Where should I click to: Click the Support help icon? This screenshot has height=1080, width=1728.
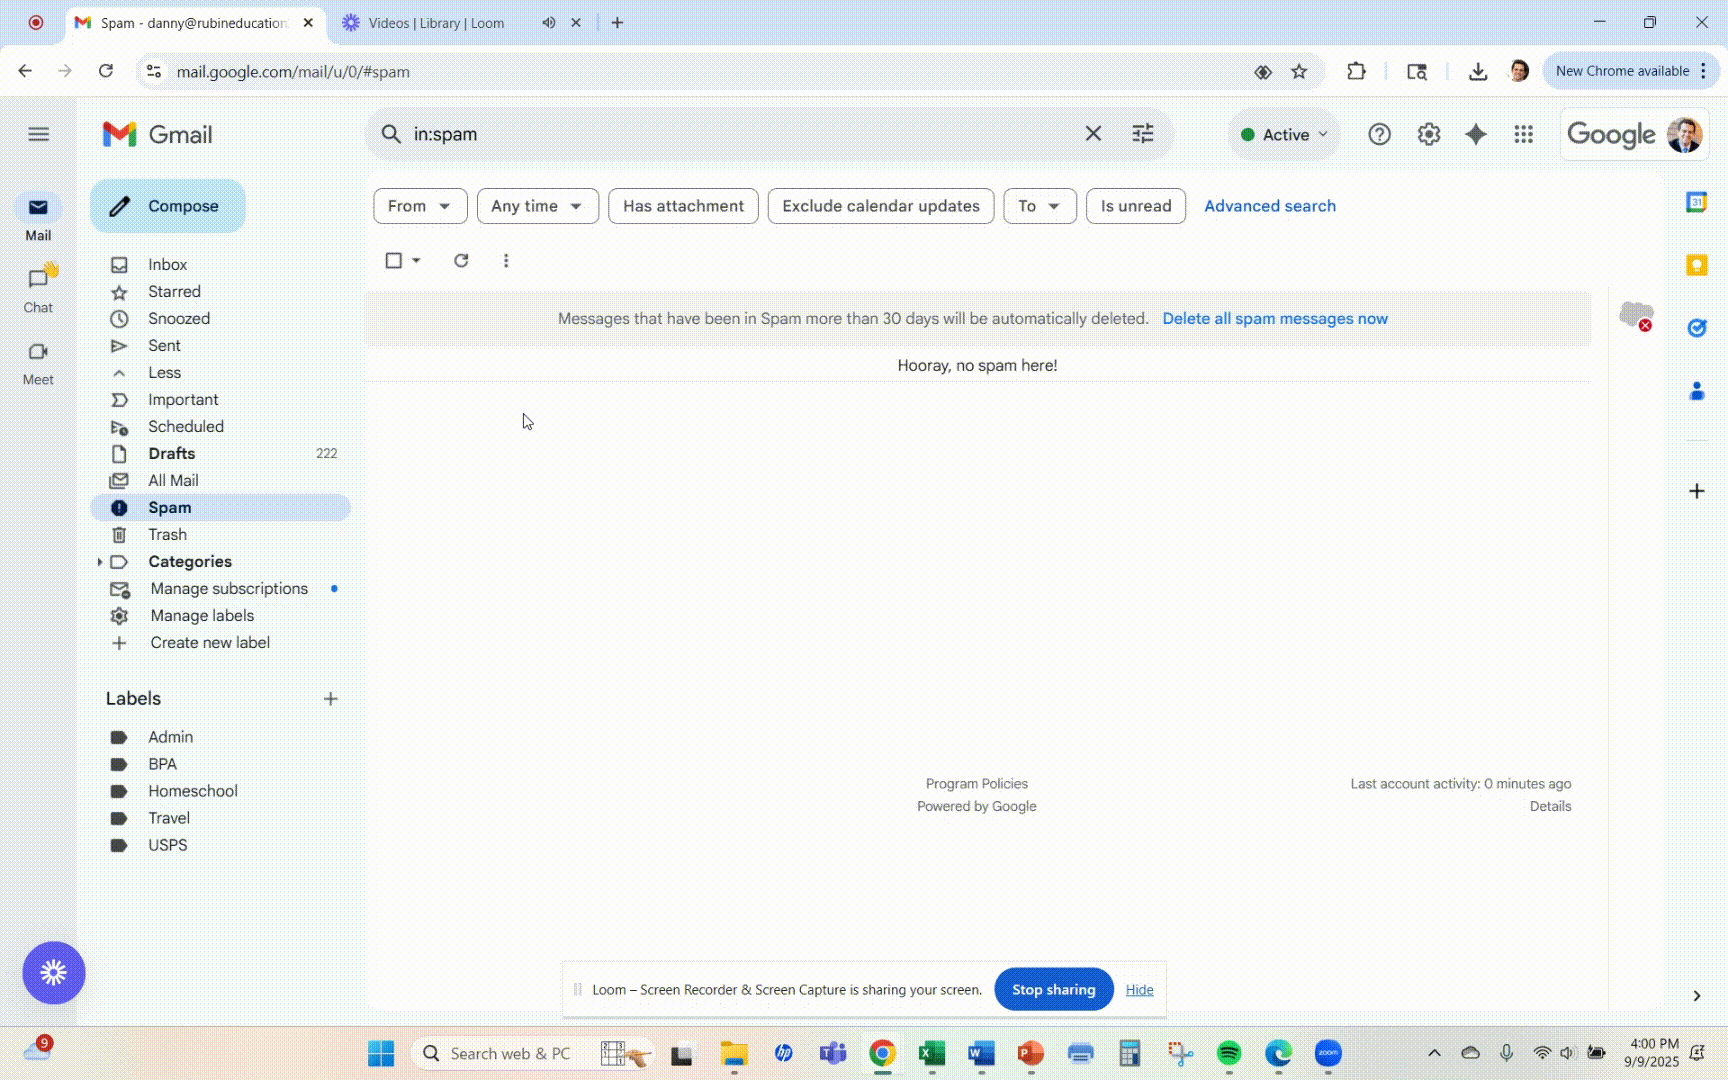pos(1379,134)
